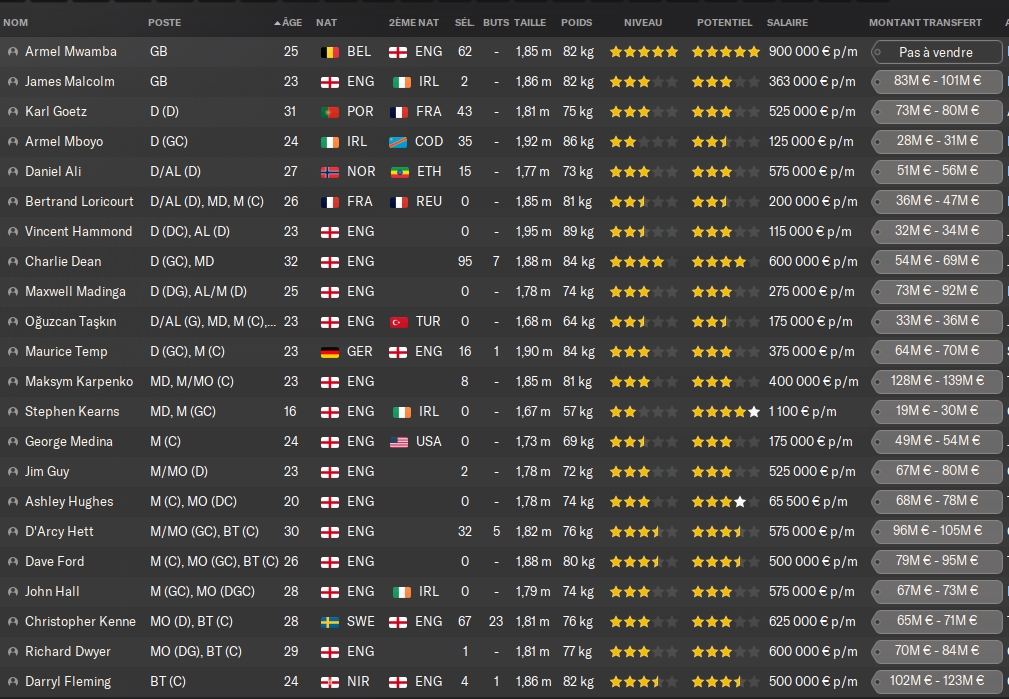
Task: Open Darryl Fleming's player profile
Action: [68, 681]
